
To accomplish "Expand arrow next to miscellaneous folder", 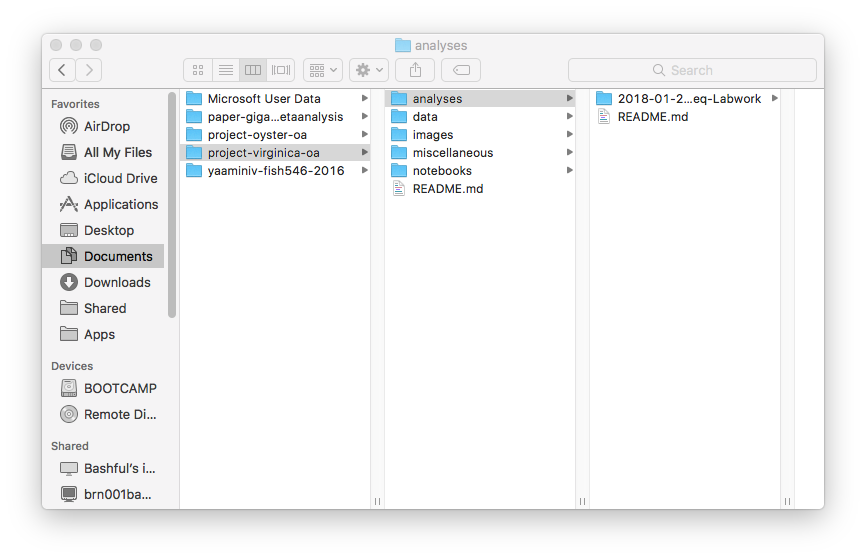I will click(569, 152).
